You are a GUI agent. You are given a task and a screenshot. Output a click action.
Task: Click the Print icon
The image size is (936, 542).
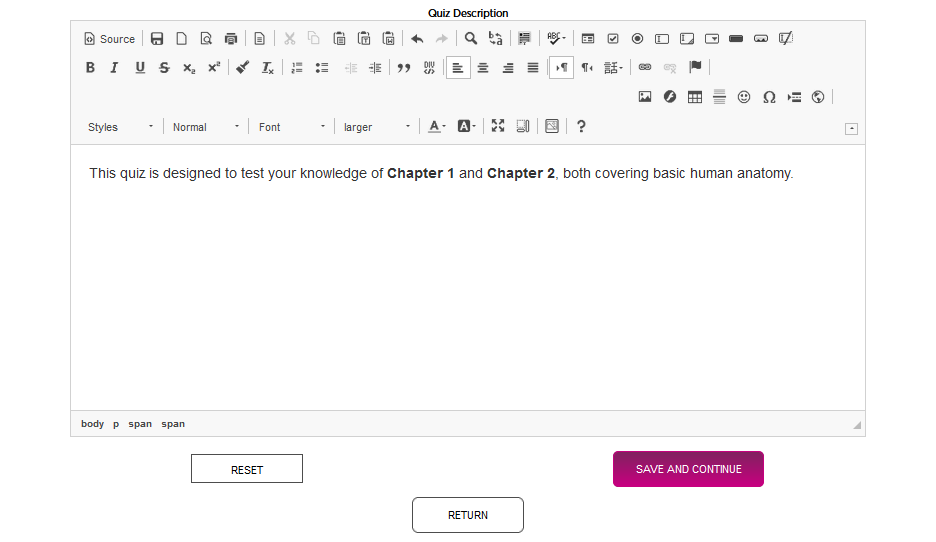coord(230,39)
